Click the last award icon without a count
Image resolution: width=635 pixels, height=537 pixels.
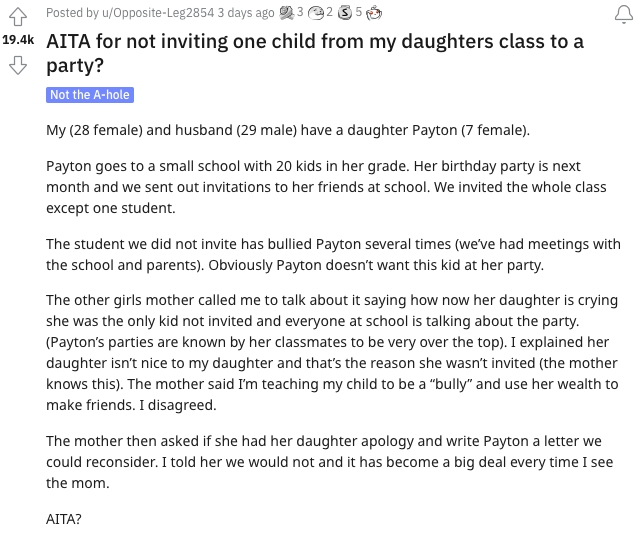coord(375,13)
